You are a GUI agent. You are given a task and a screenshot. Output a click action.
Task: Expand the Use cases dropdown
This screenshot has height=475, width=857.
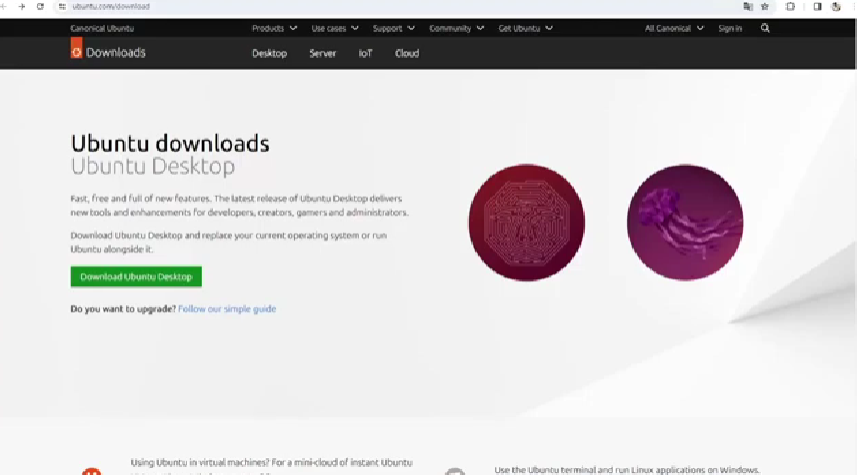click(335, 28)
